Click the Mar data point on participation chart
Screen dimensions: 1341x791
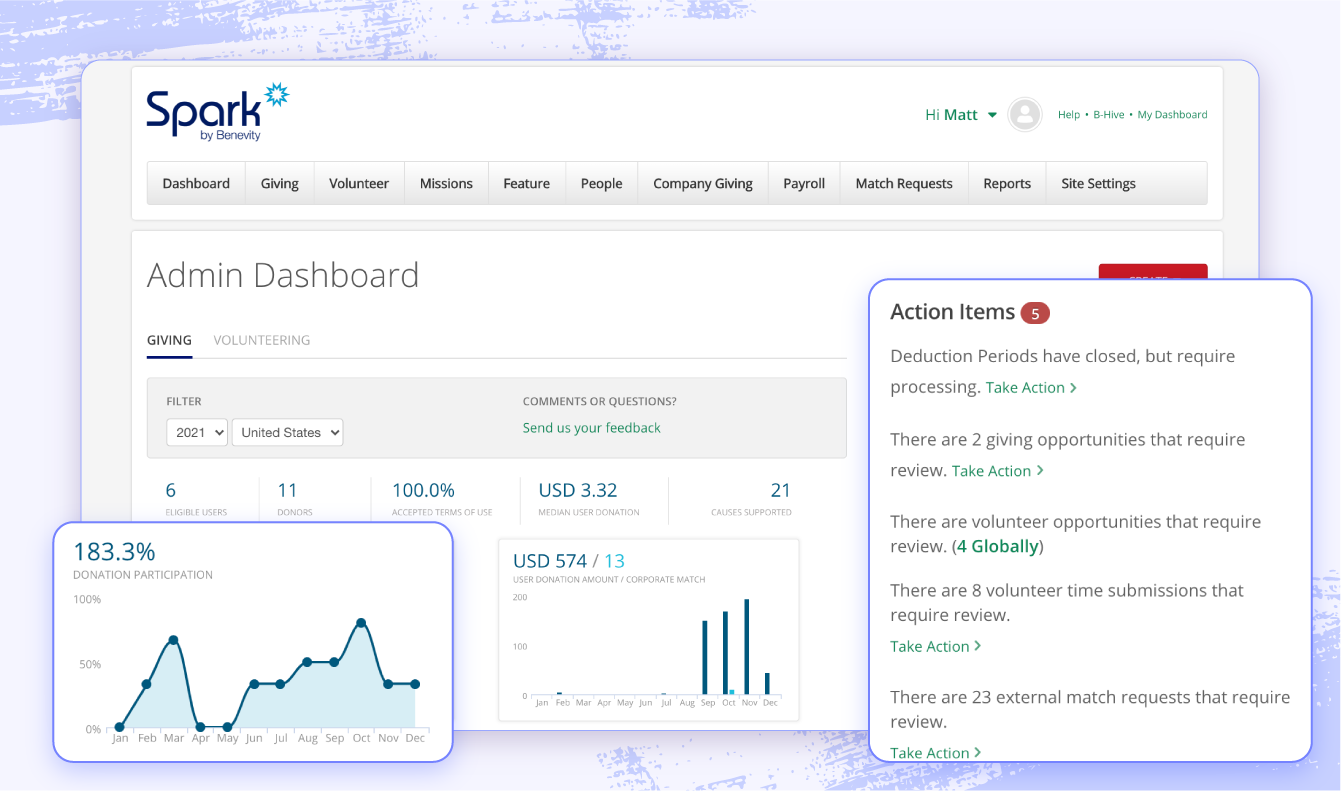coord(173,639)
